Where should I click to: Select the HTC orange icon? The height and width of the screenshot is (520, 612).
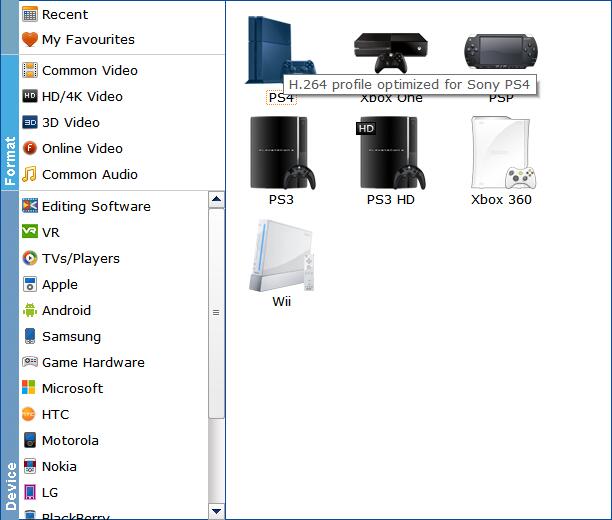pyautogui.click(x=28, y=414)
